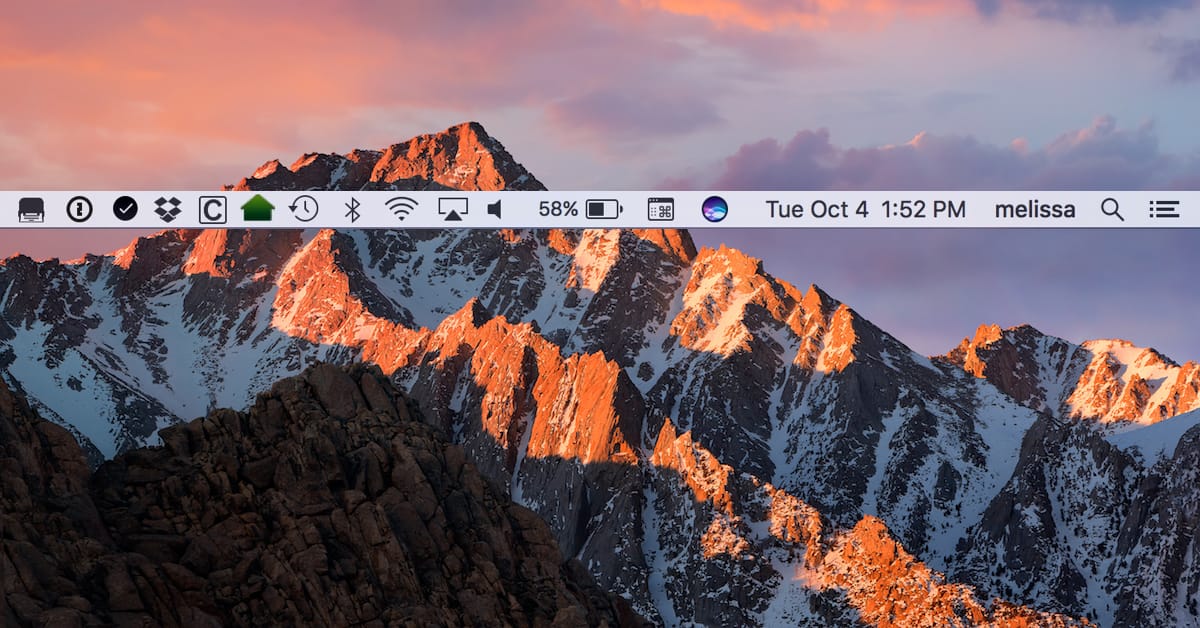This screenshot has width=1200, height=628.
Task: Open the volume speaker control
Action: (x=494, y=209)
